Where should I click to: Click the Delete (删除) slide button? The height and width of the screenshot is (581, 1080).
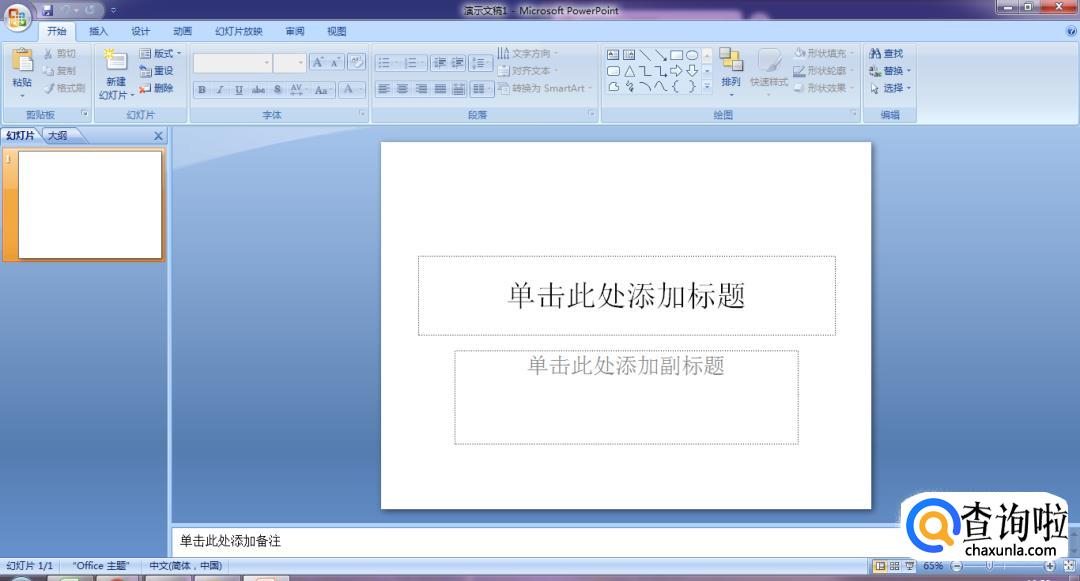pos(156,88)
